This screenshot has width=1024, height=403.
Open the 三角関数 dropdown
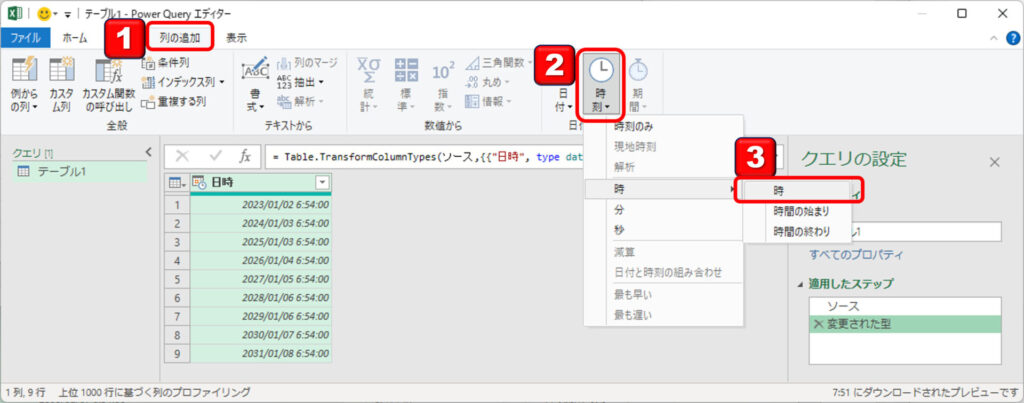click(498, 63)
